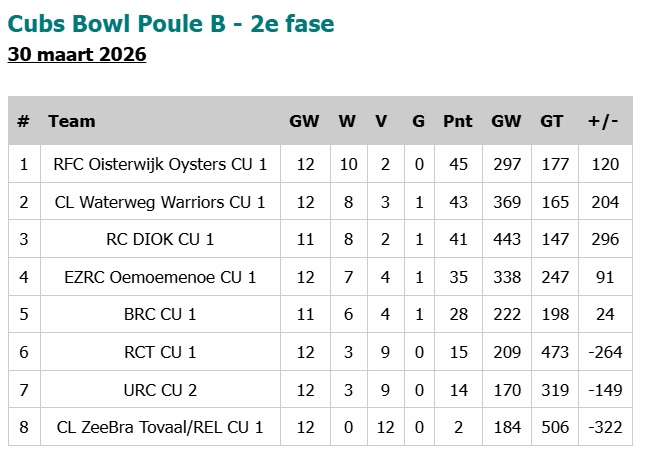Viewport: 663px width, 467px height.
Task: Click the RC DIOK CU 1 team
Action: (x=160, y=240)
